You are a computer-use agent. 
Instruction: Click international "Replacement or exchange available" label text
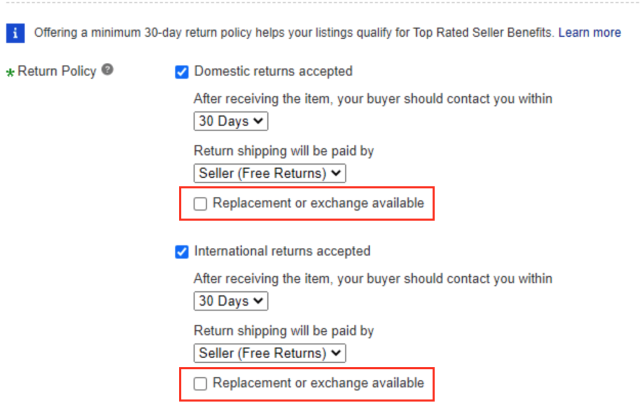318,384
